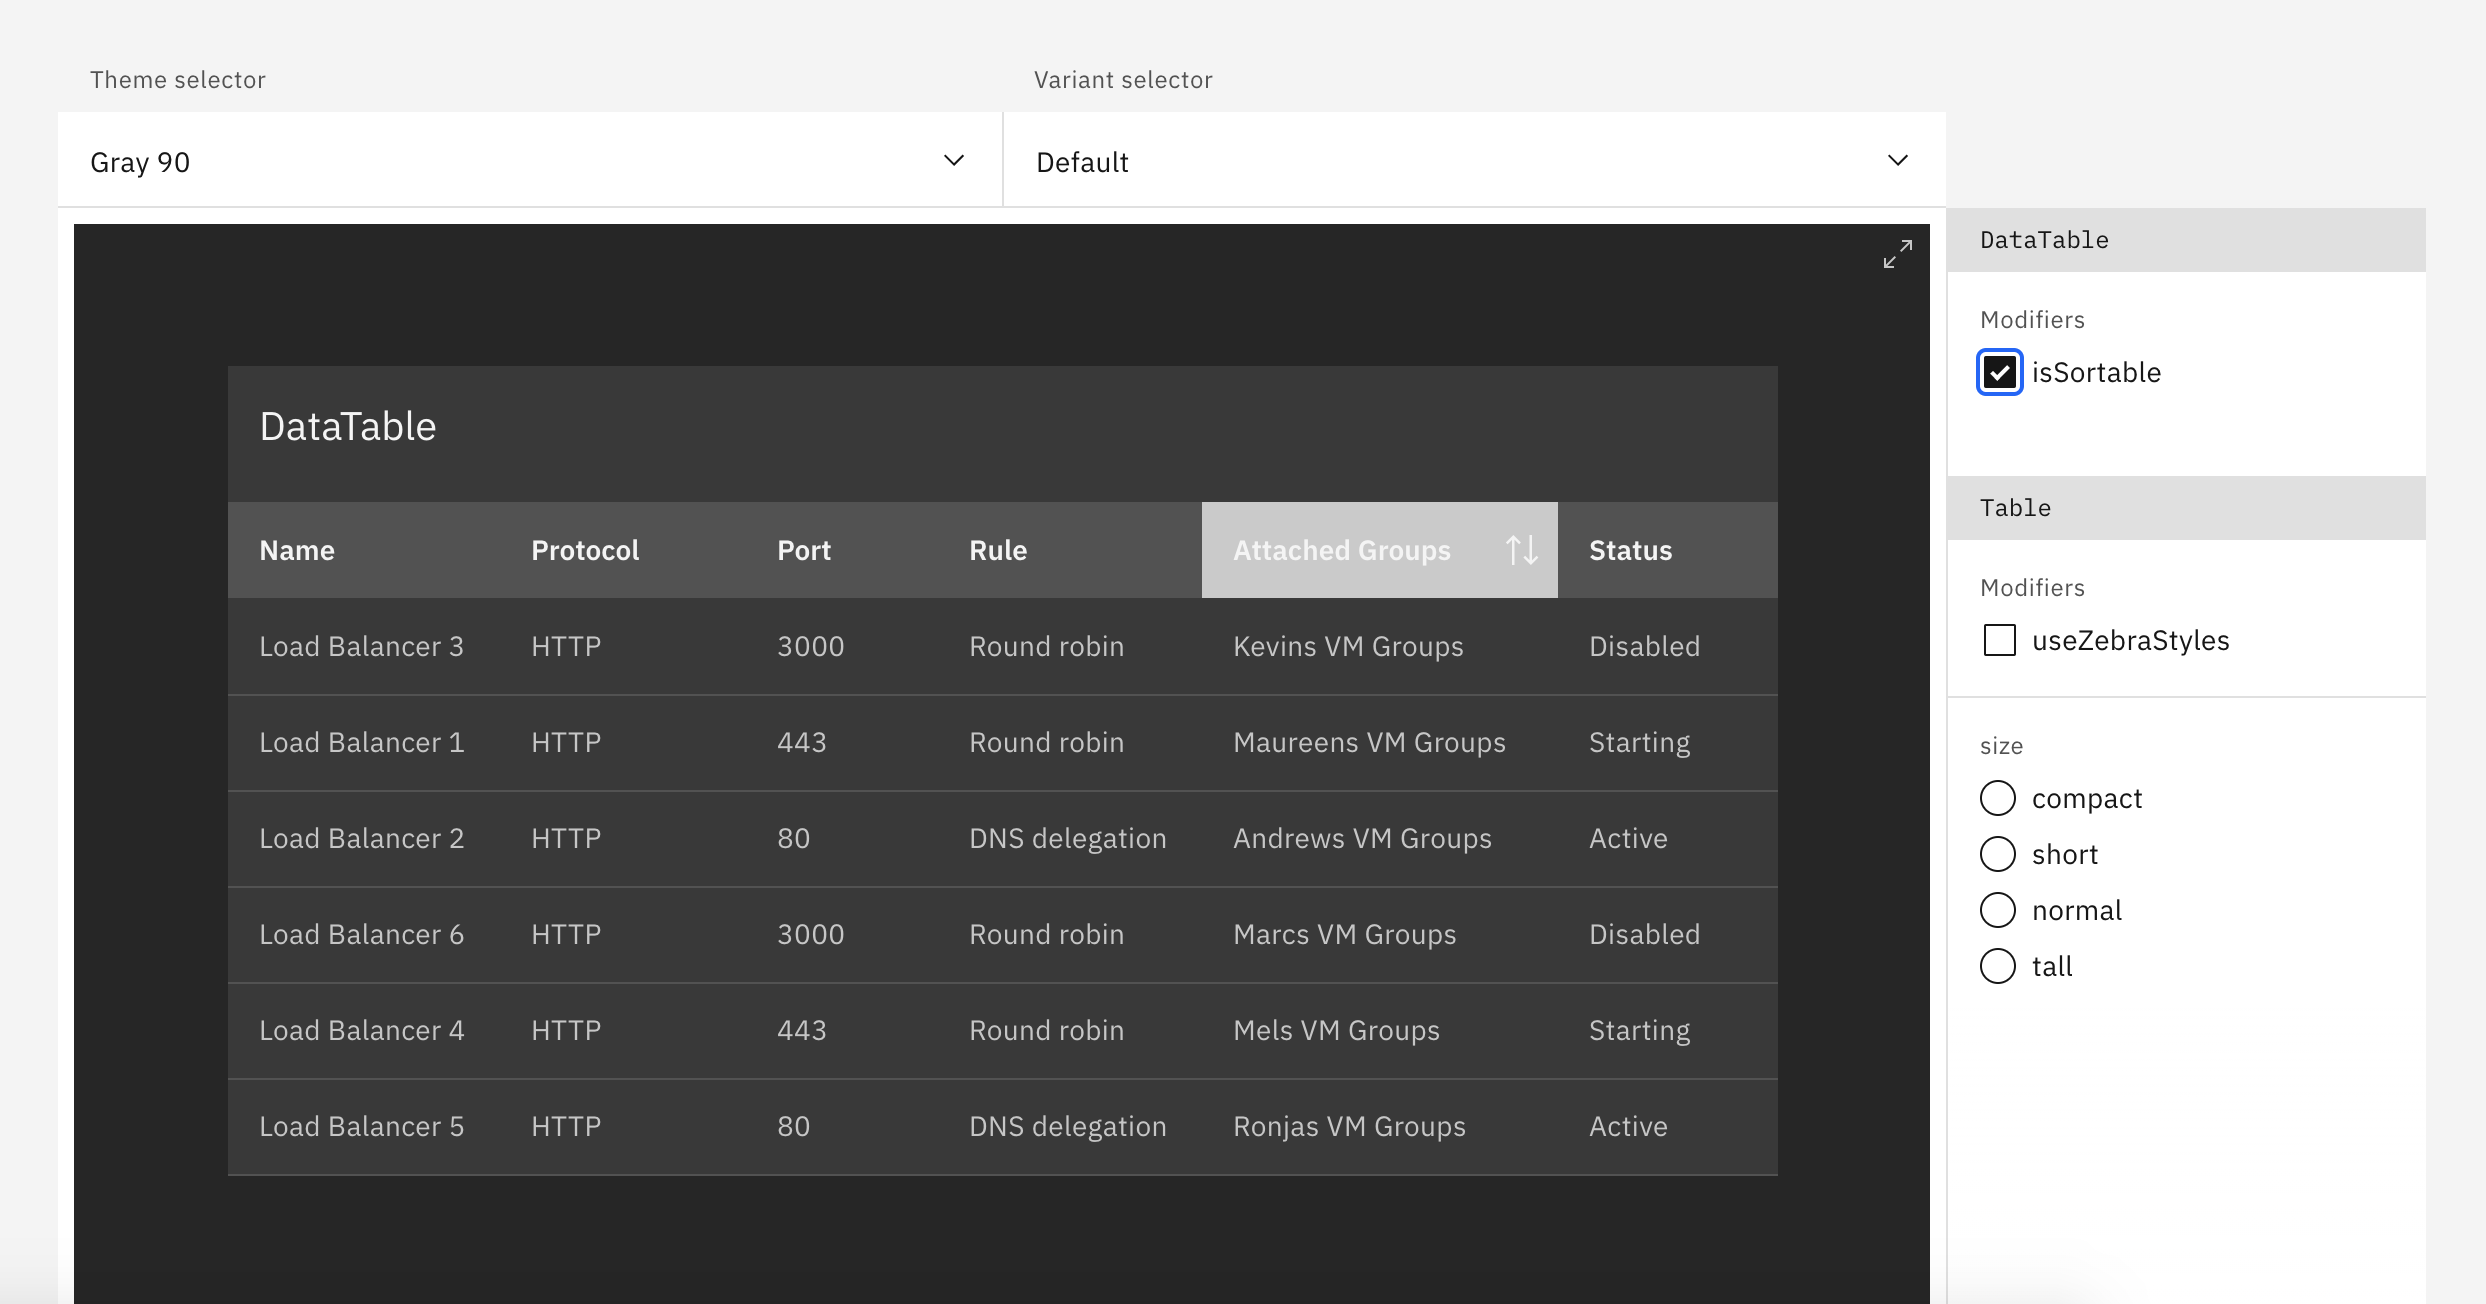Click the Table panel section header
This screenshot has height=1304, width=2486.
coord(2187,508)
